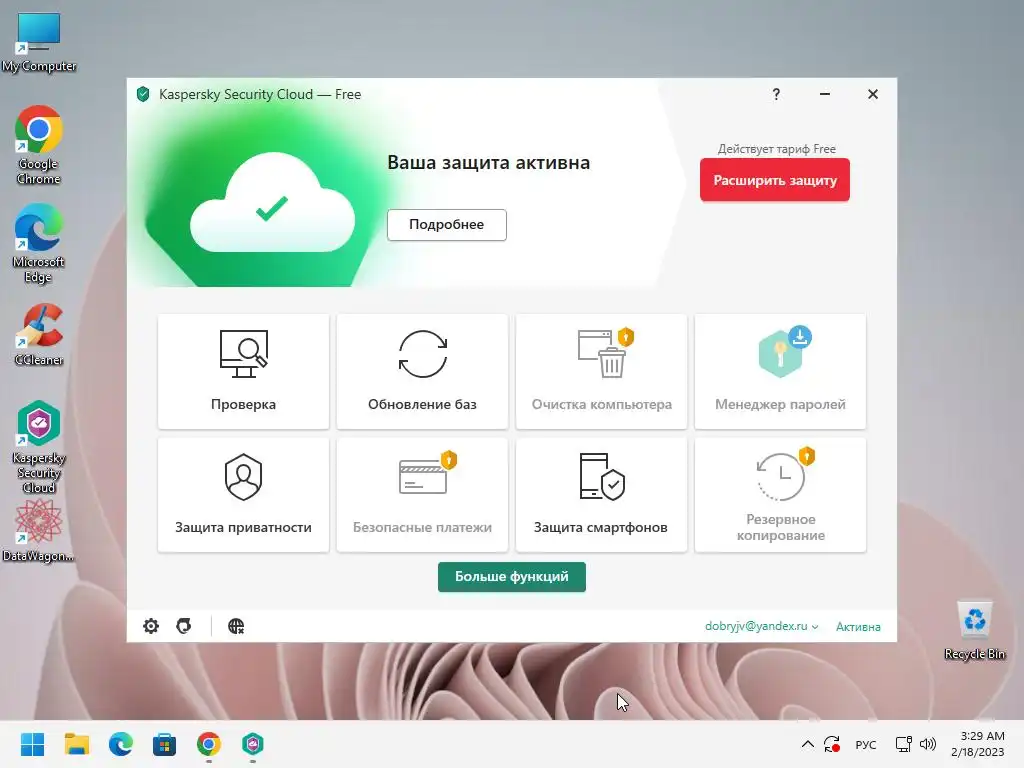Expand the dobryjv@yandex.ru account dropdown
Image resolution: width=1024 pixels, height=768 pixels.
click(761, 626)
